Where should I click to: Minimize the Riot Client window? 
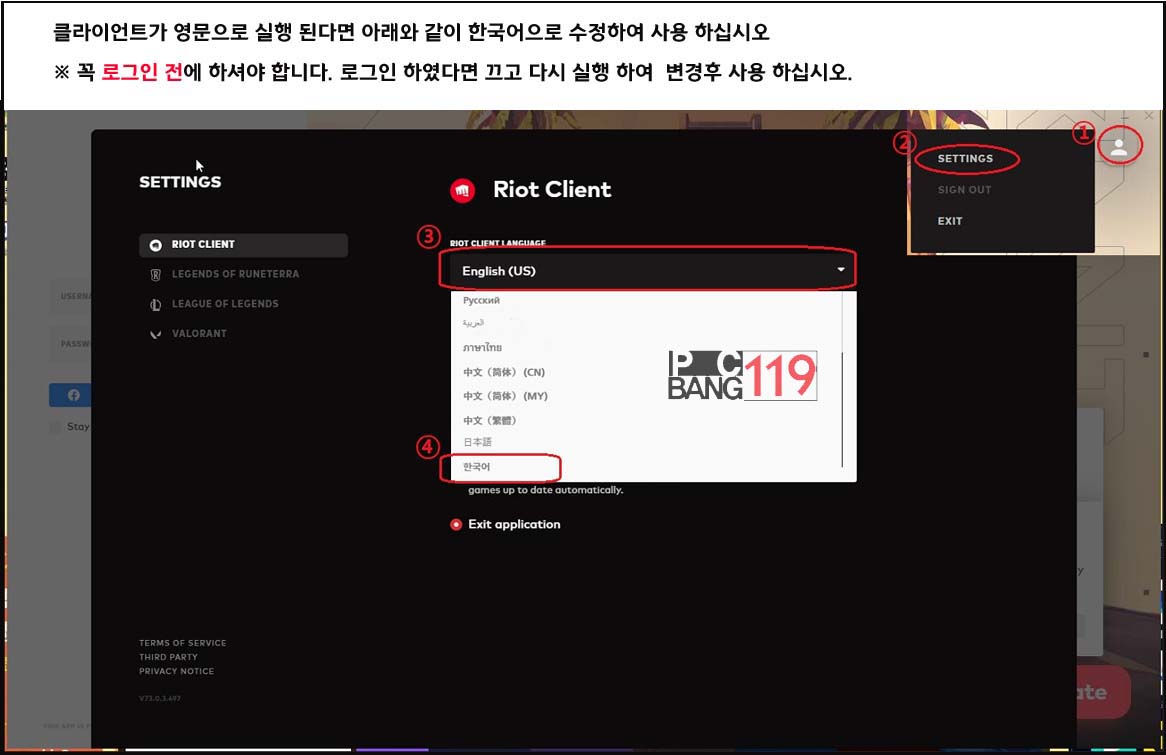coord(1125,116)
